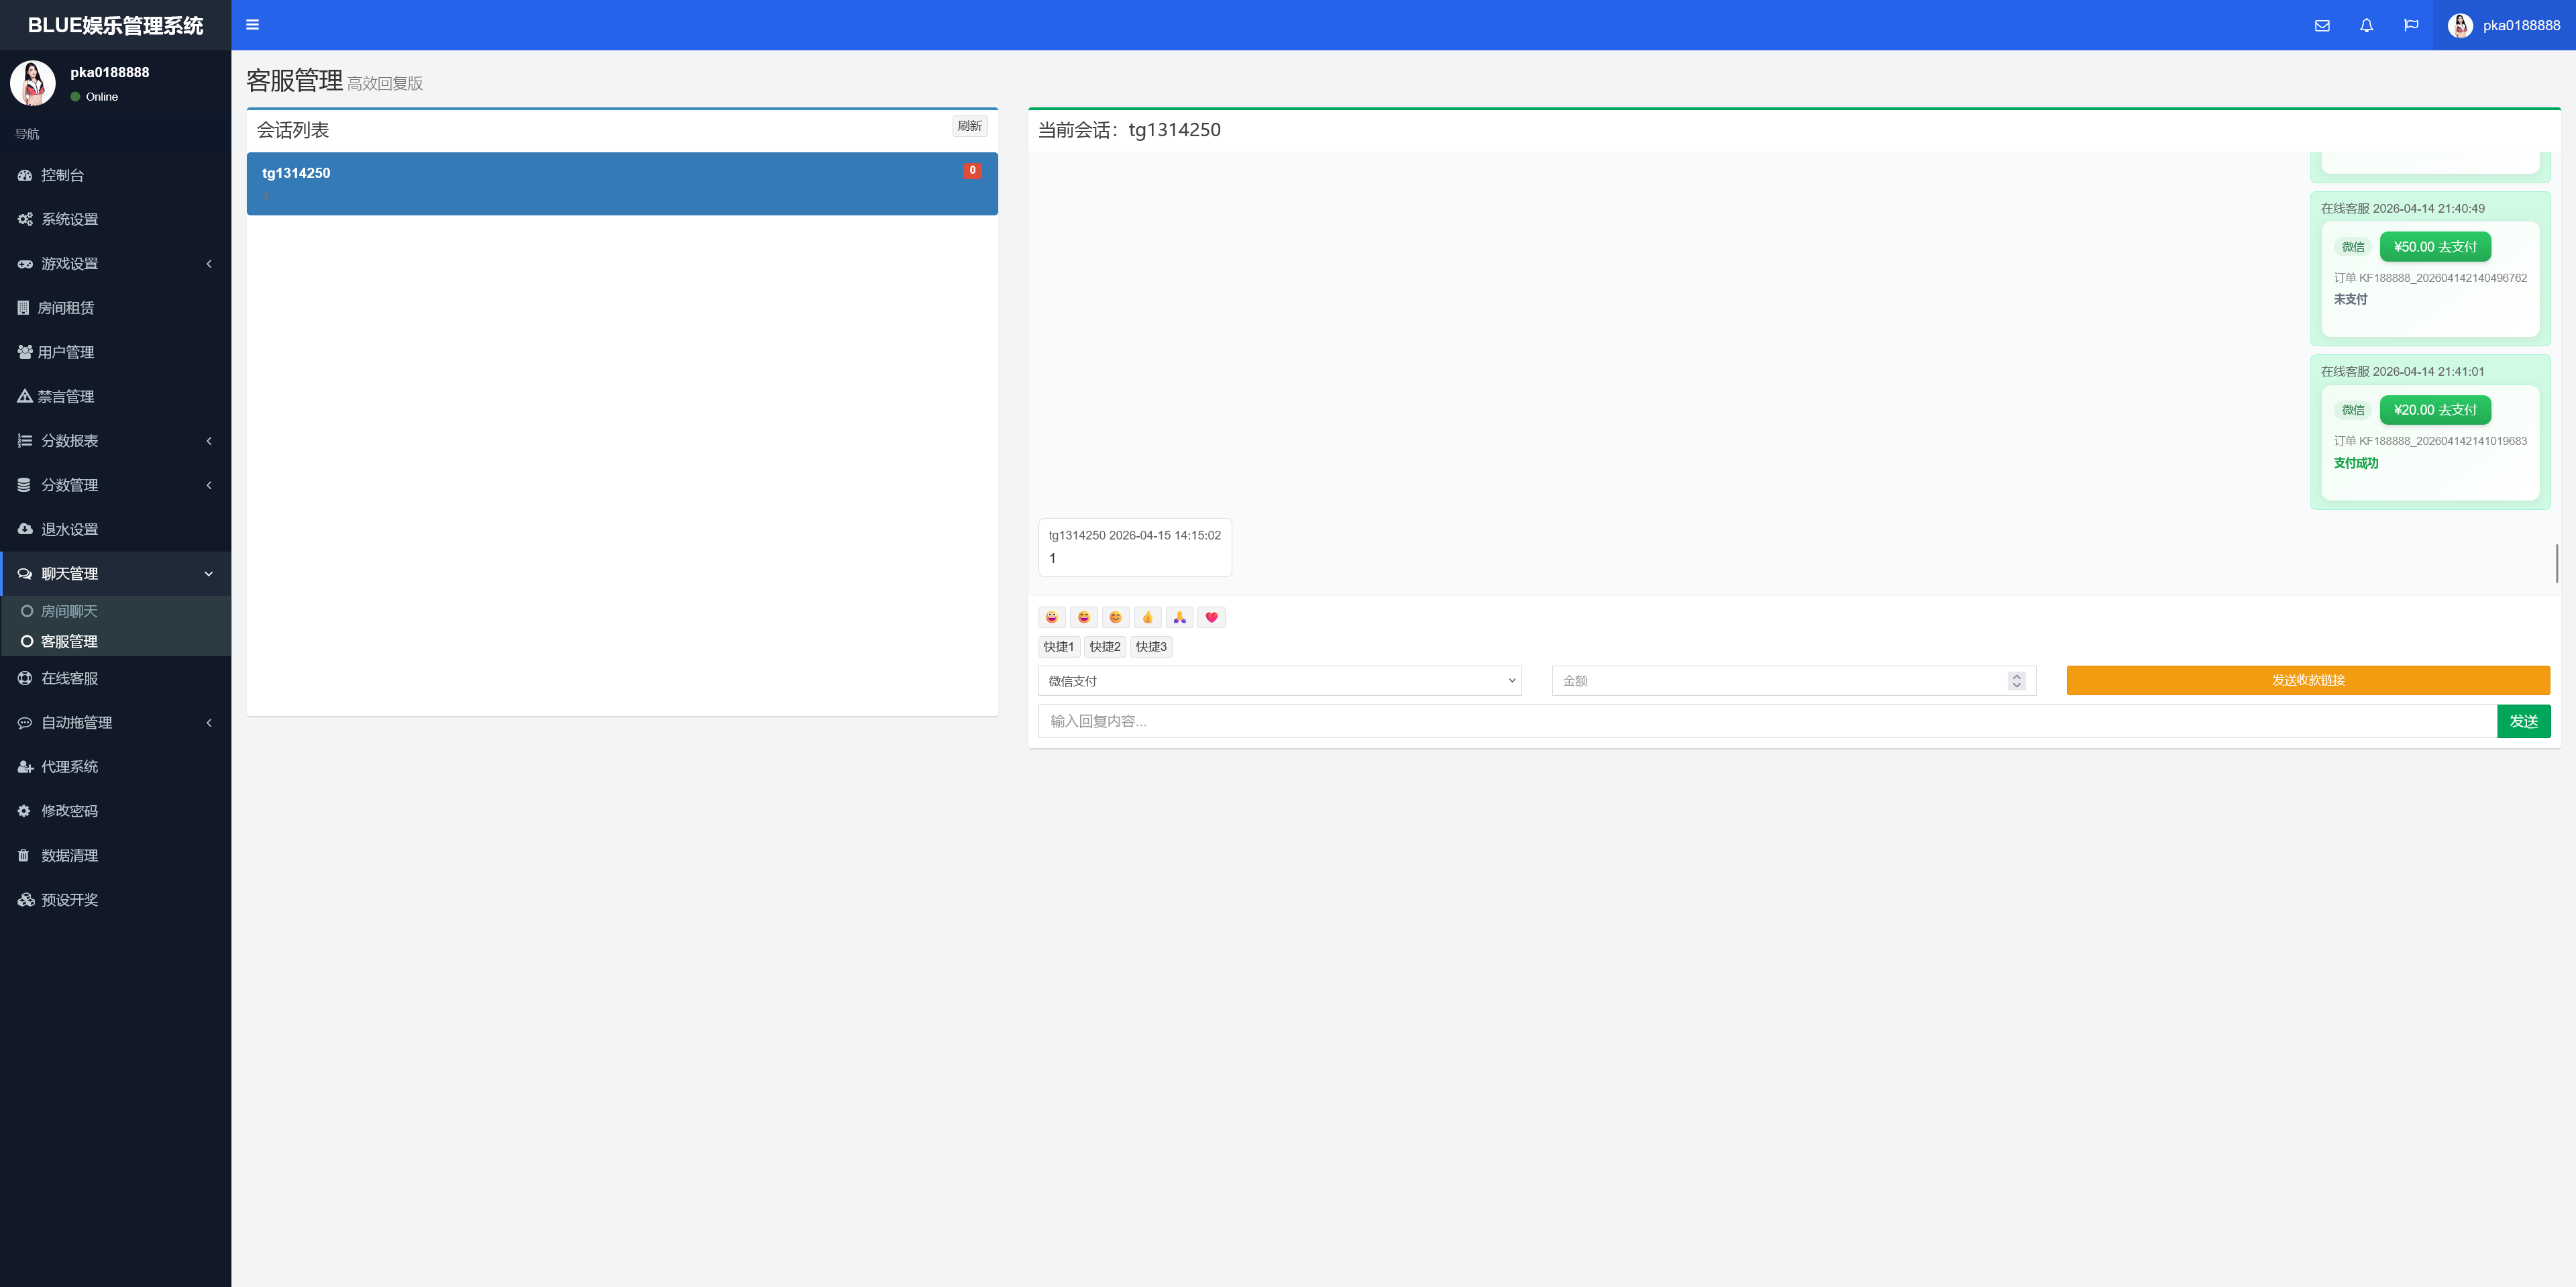Insert the red heart emoji
Screen dimensions: 2576x1287
point(1212,617)
